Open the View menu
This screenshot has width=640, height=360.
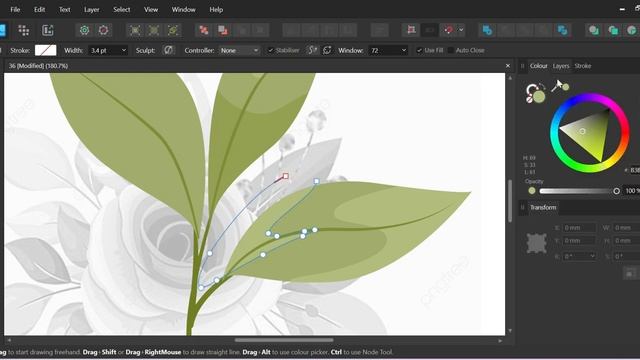pyautogui.click(x=151, y=9)
